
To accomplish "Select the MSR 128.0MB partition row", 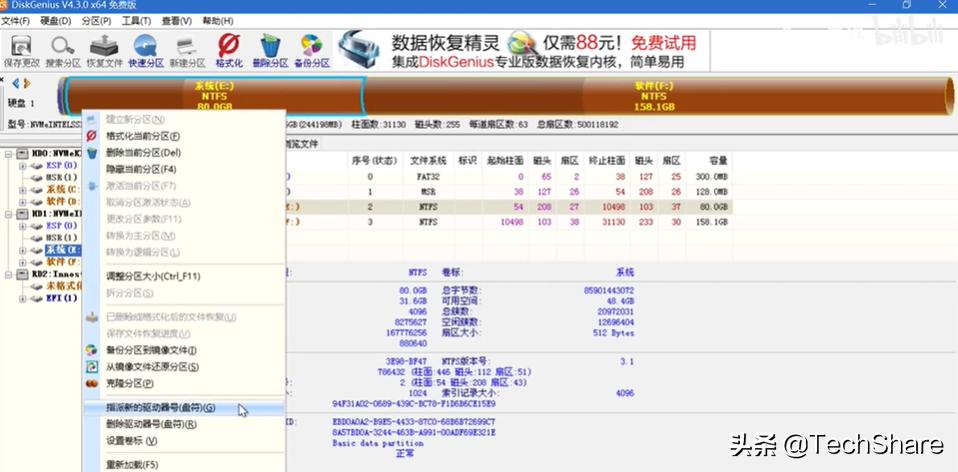I will click(x=508, y=192).
